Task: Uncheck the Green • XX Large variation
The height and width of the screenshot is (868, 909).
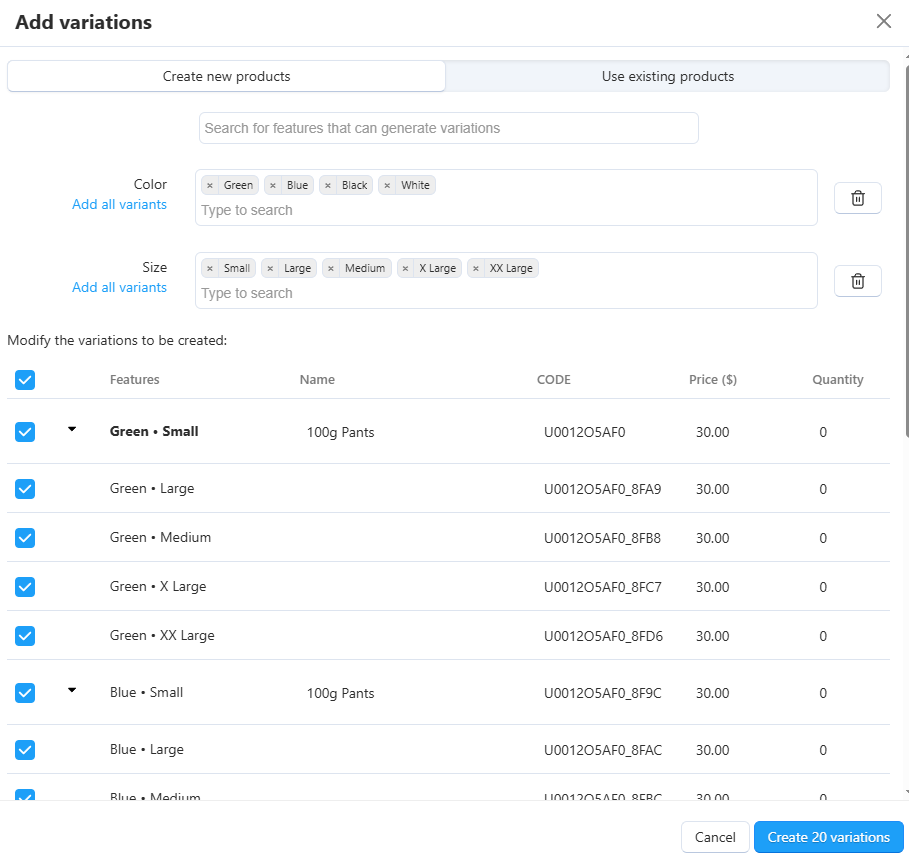Action: 25,636
